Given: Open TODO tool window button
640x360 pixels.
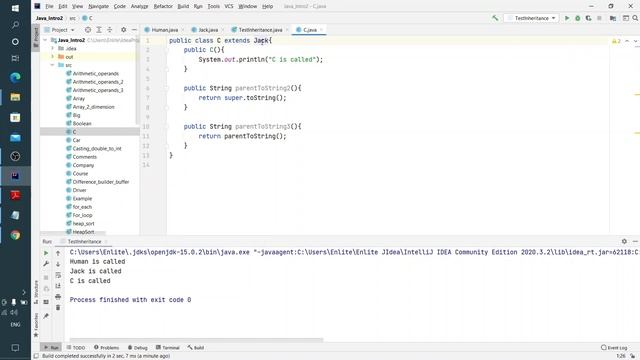Looking at the screenshot, I should pos(76,347).
